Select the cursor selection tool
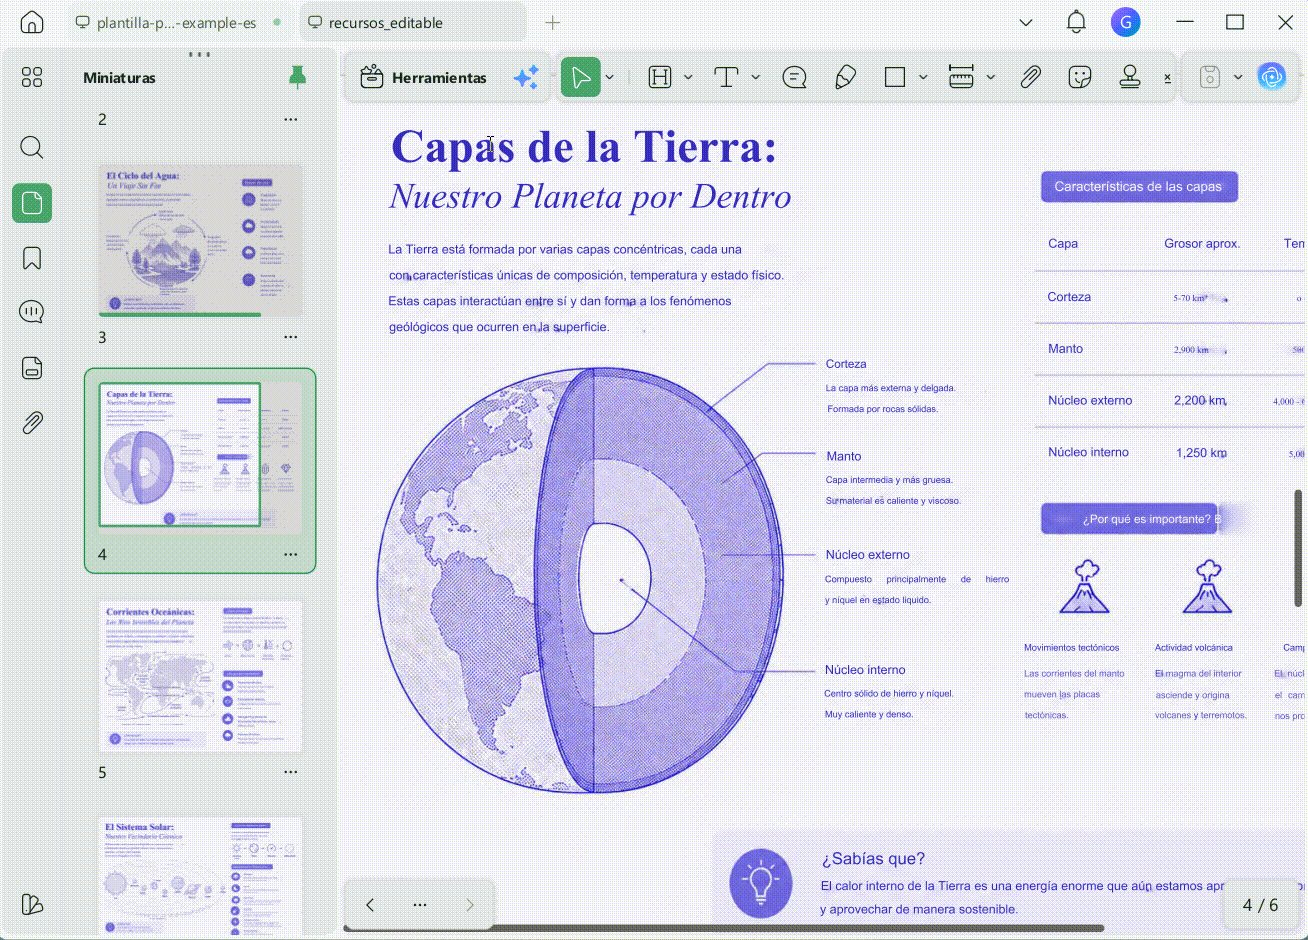The height and width of the screenshot is (940, 1308). tap(580, 78)
